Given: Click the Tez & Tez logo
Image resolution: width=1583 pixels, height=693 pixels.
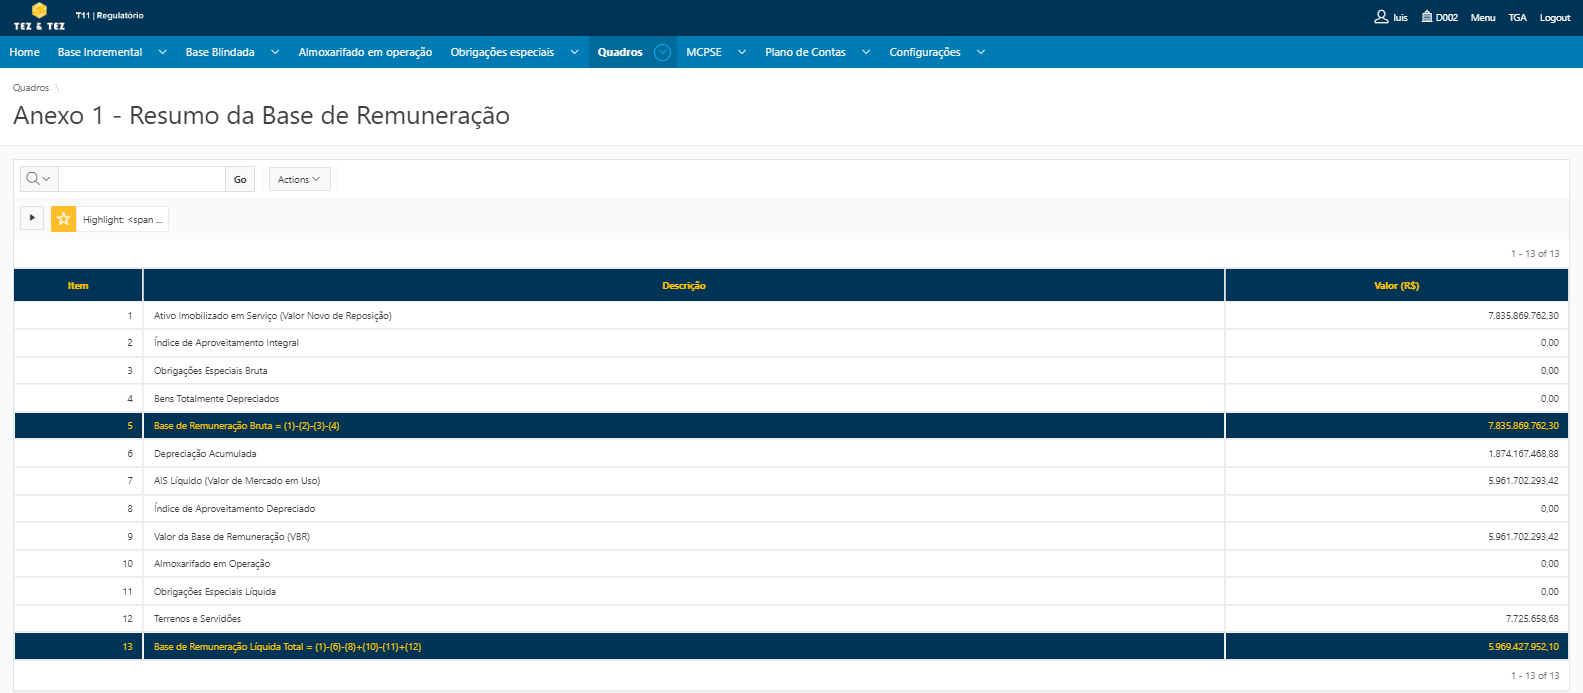Looking at the screenshot, I should click(x=39, y=17).
